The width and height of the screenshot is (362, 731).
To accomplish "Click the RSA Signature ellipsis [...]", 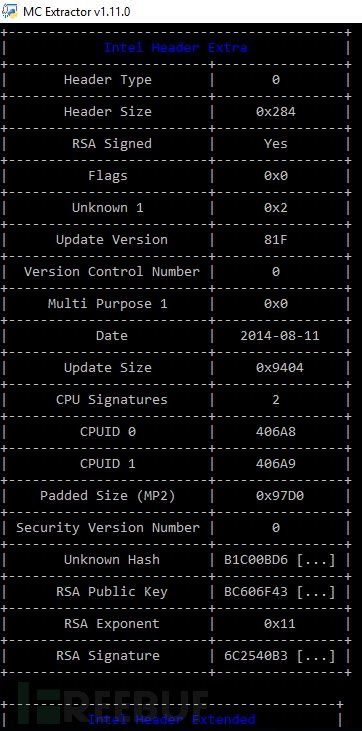I will pyautogui.click(x=316, y=656).
